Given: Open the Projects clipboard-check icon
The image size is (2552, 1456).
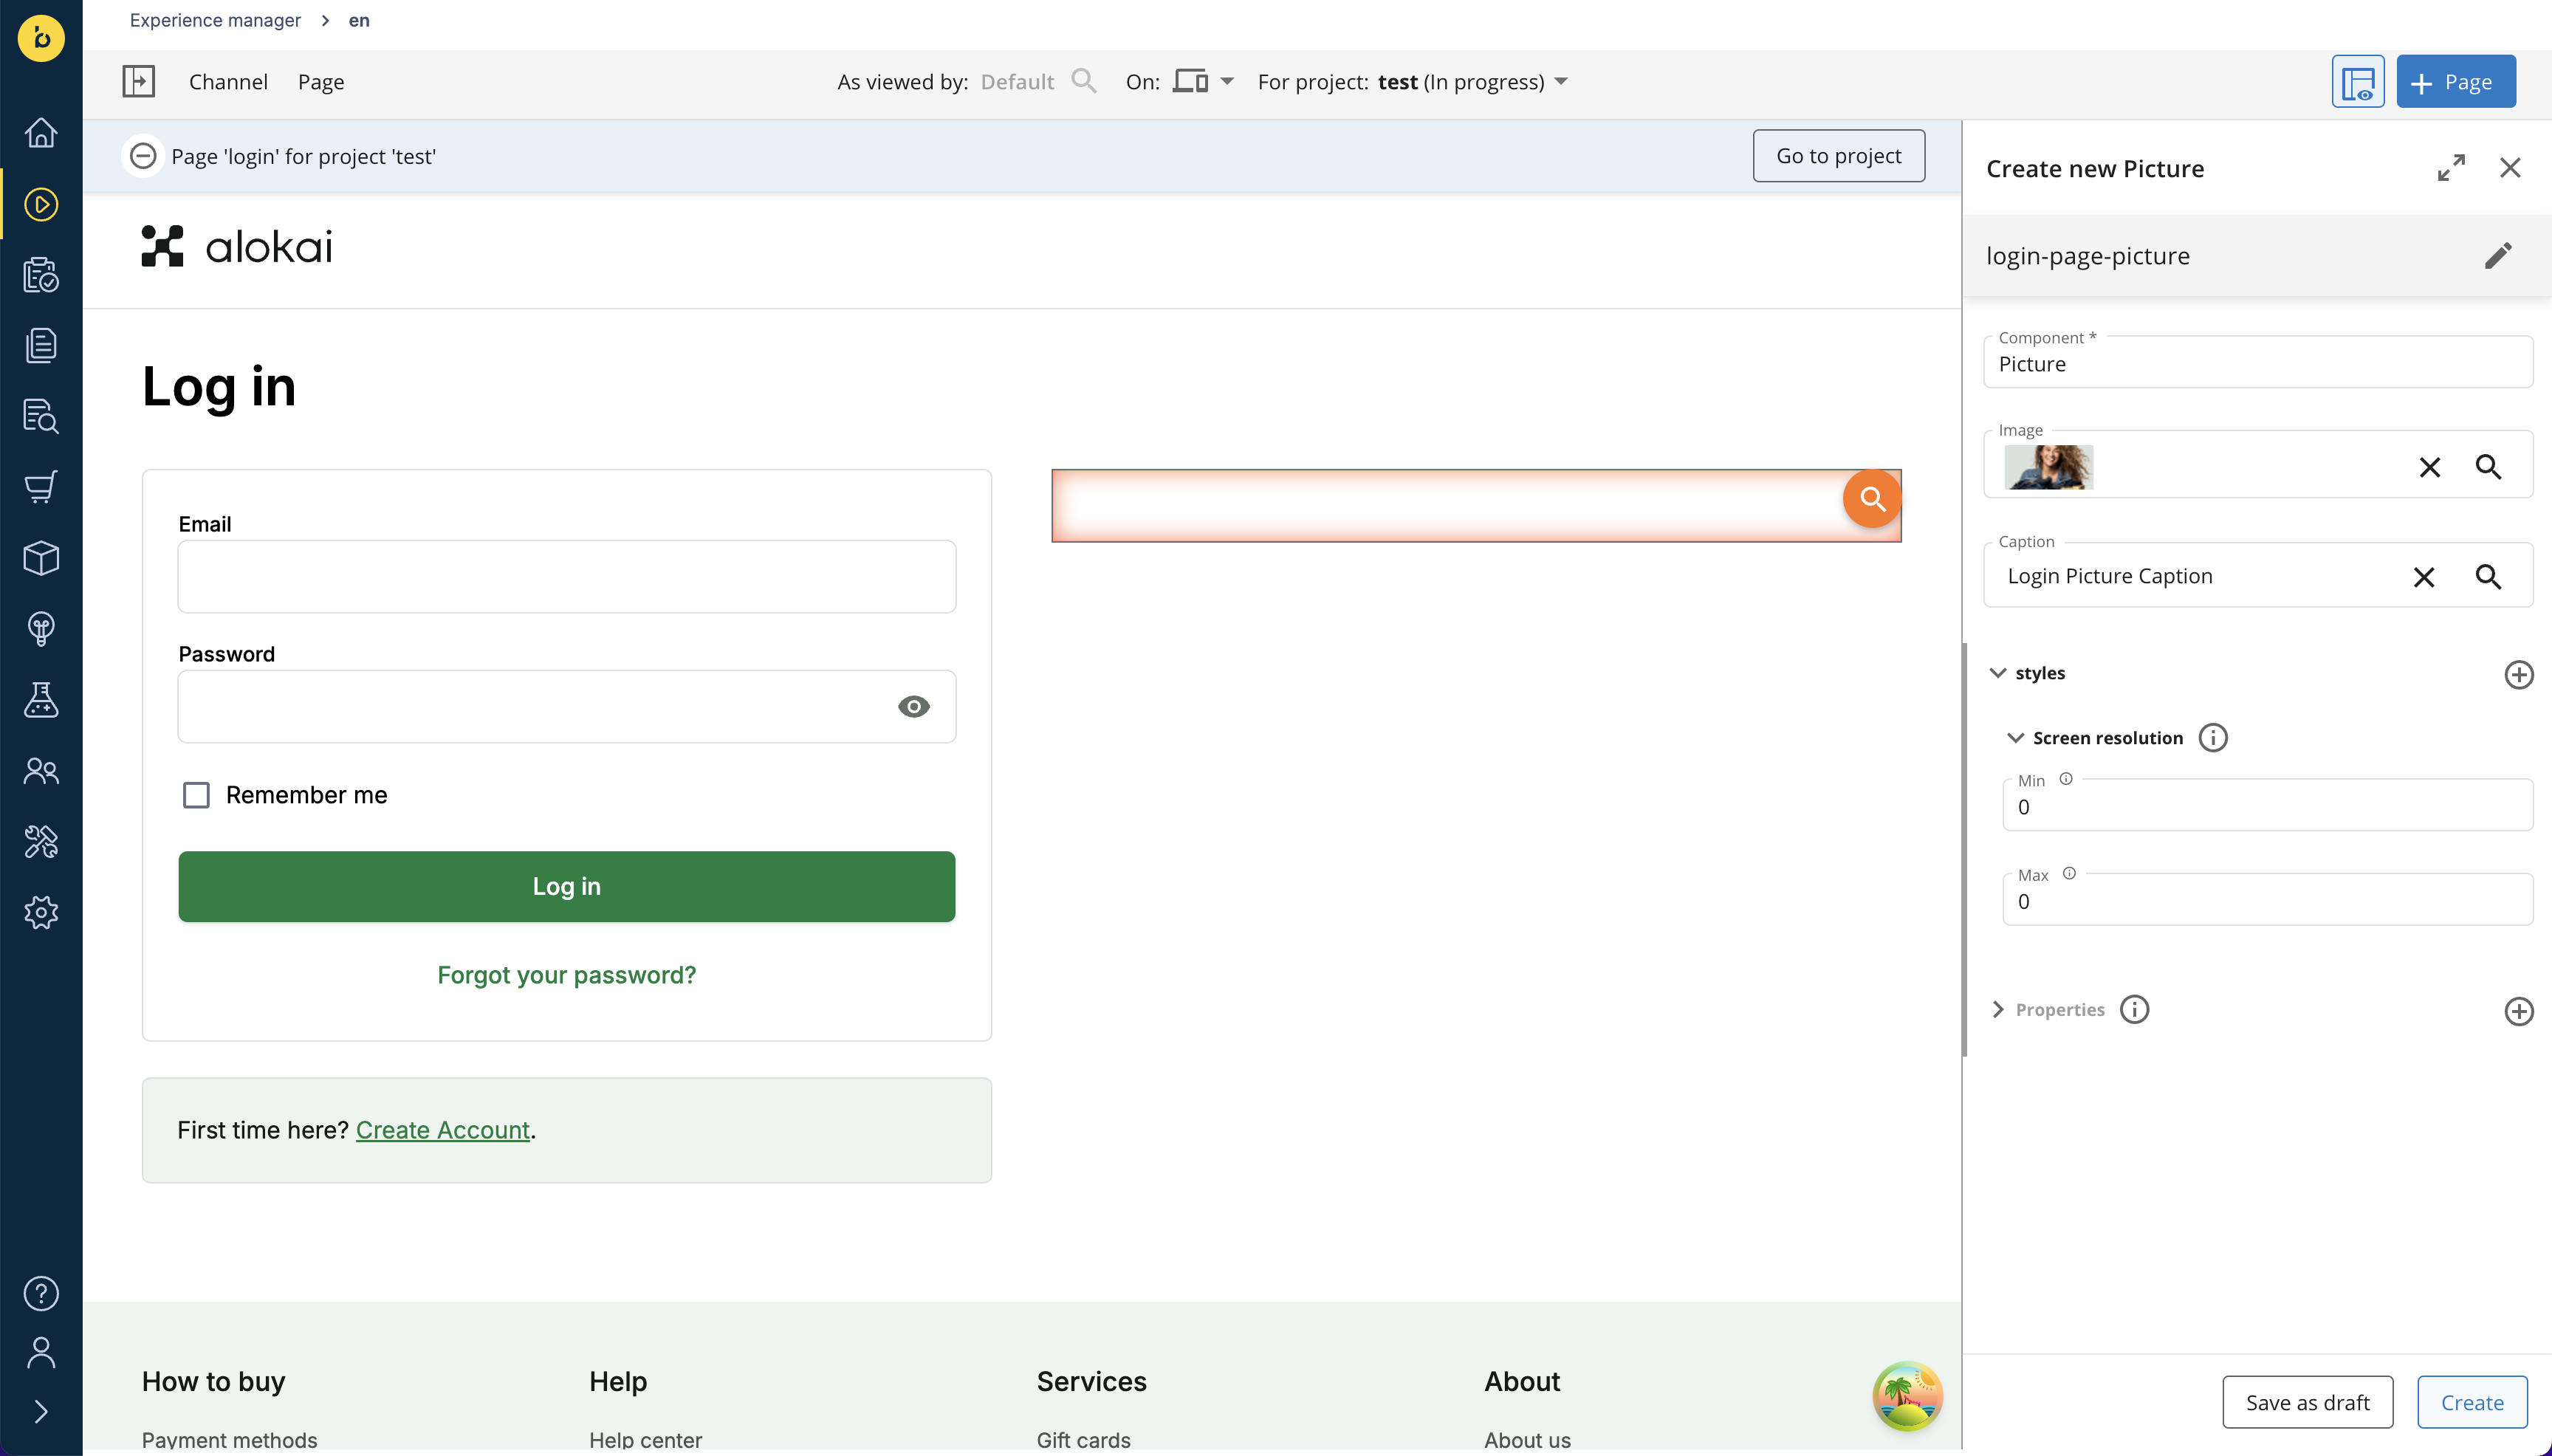Looking at the screenshot, I should (41, 275).
